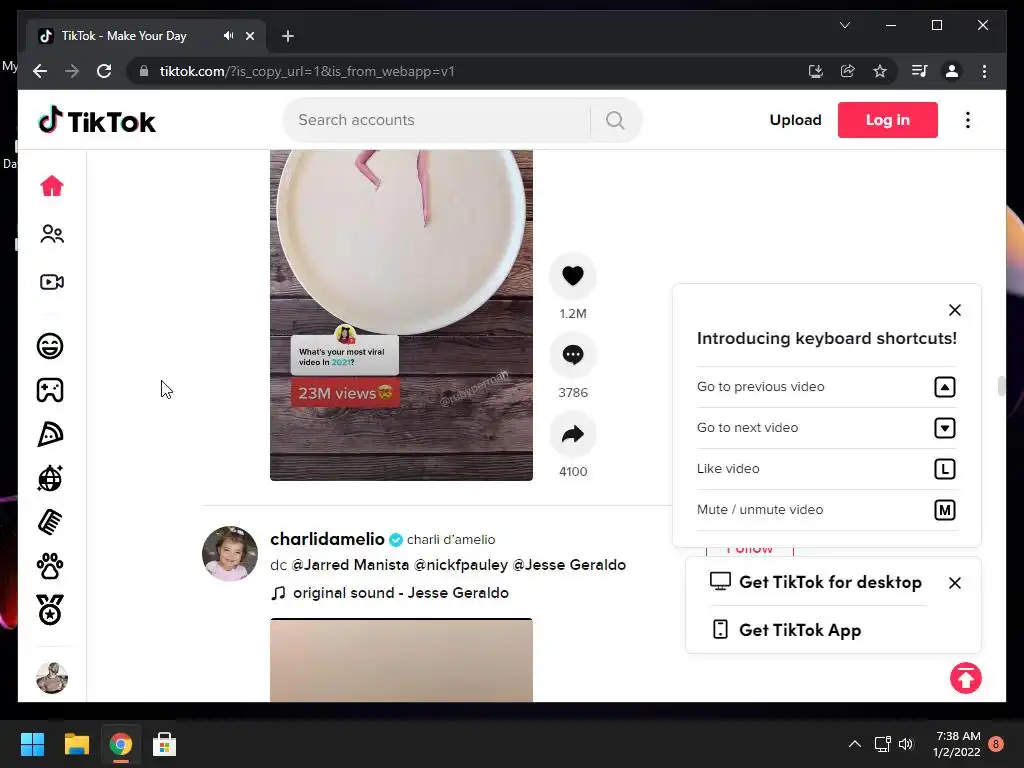Screen dimensions: 1024x768
Task: Click Get TikTok App
Action: coord(787,630)
